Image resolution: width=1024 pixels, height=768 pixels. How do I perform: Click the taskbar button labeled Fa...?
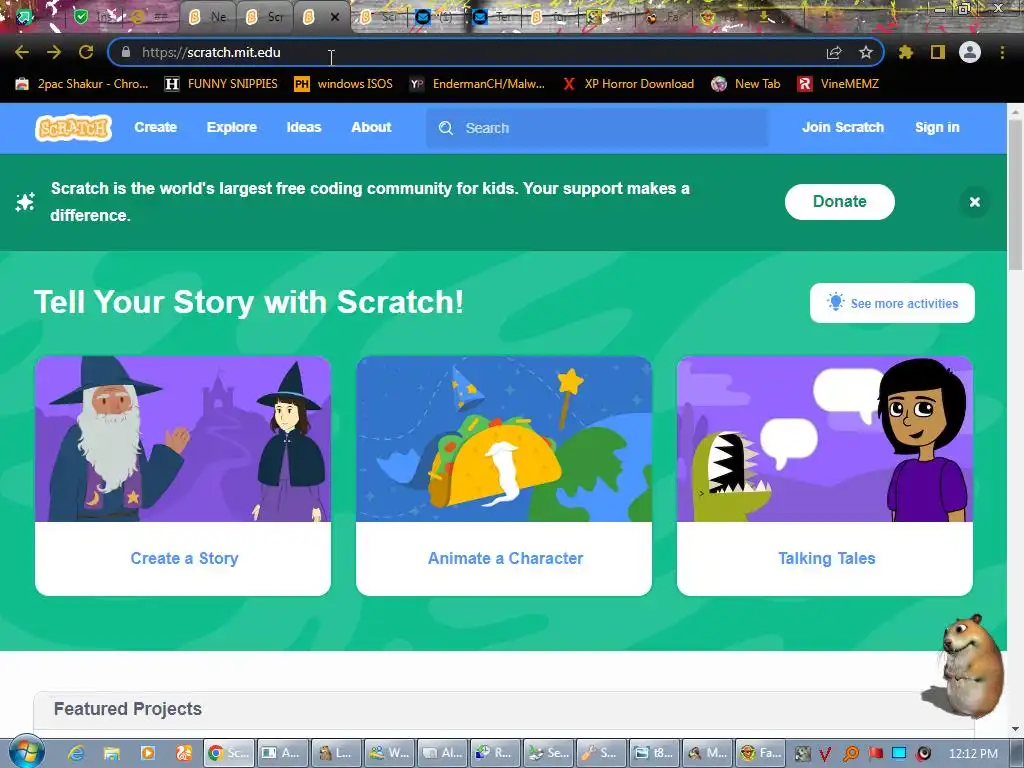[x=760, y=753]
